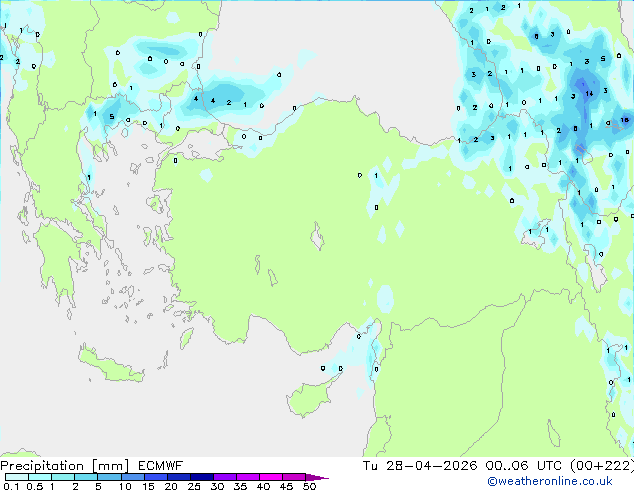Click the '25' legend scale label
This screenshot has height=490, width=634.
coord(194,486)
